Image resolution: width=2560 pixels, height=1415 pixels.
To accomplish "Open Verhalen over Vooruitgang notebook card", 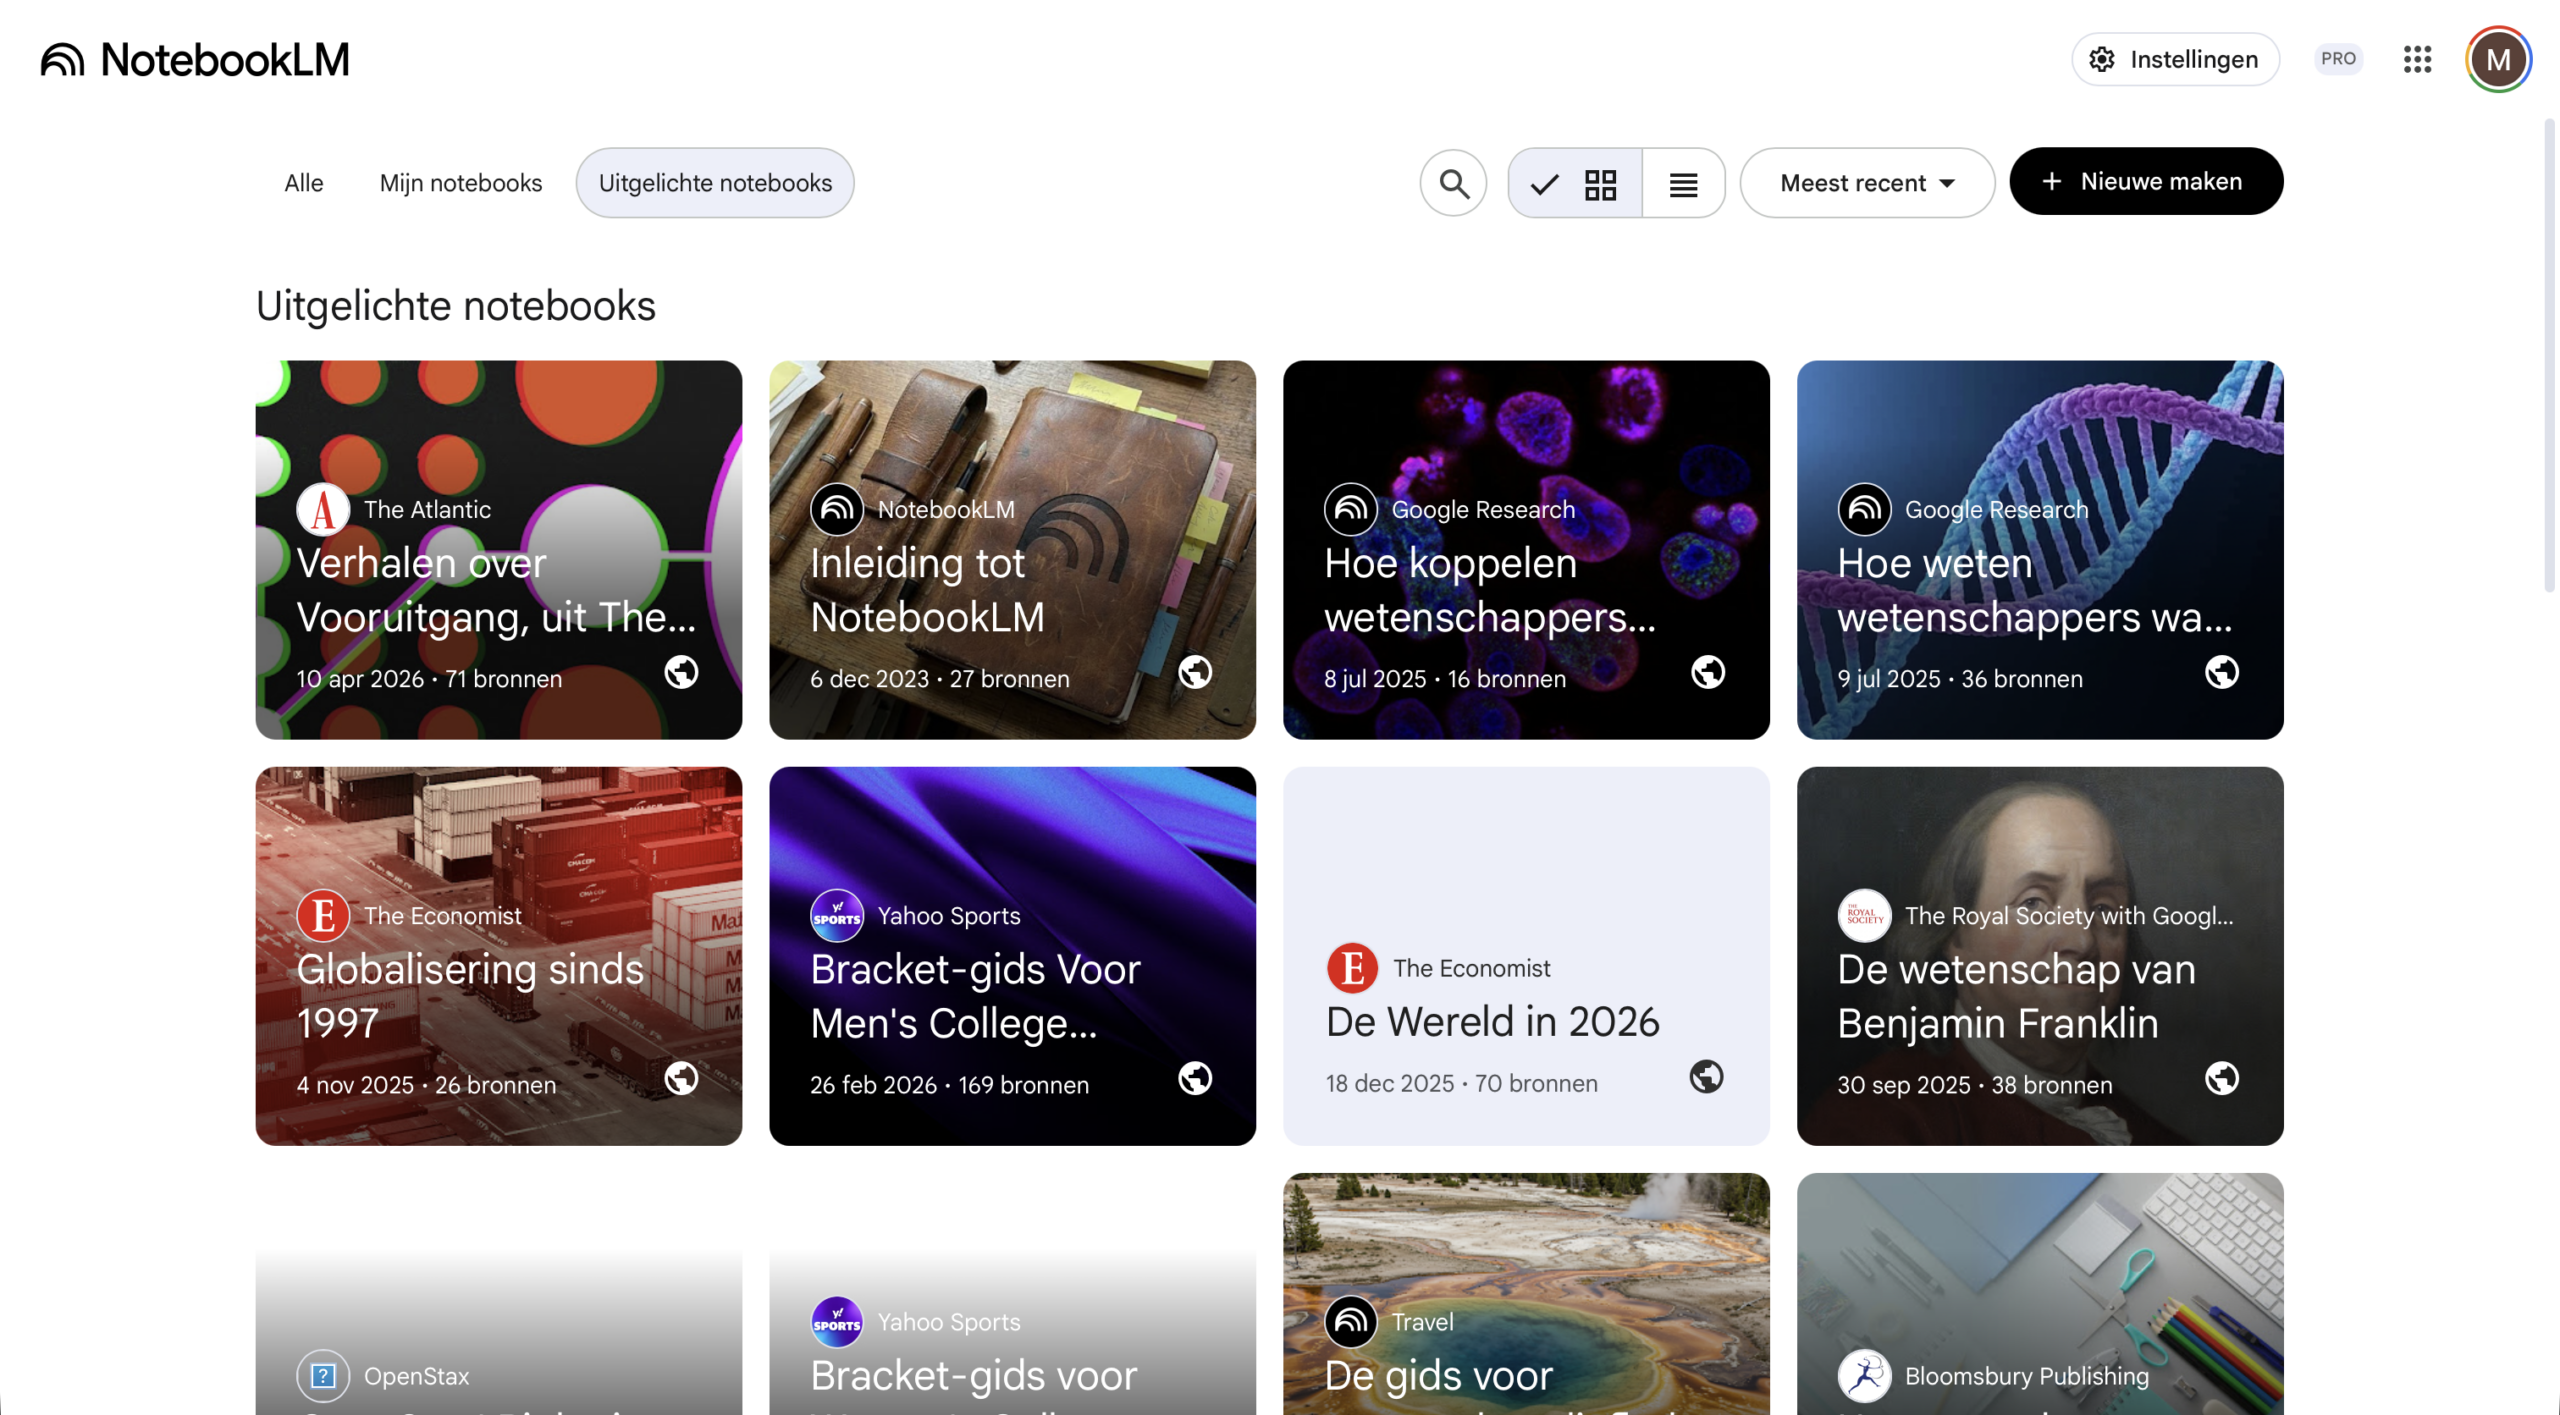I will (498, 550).
